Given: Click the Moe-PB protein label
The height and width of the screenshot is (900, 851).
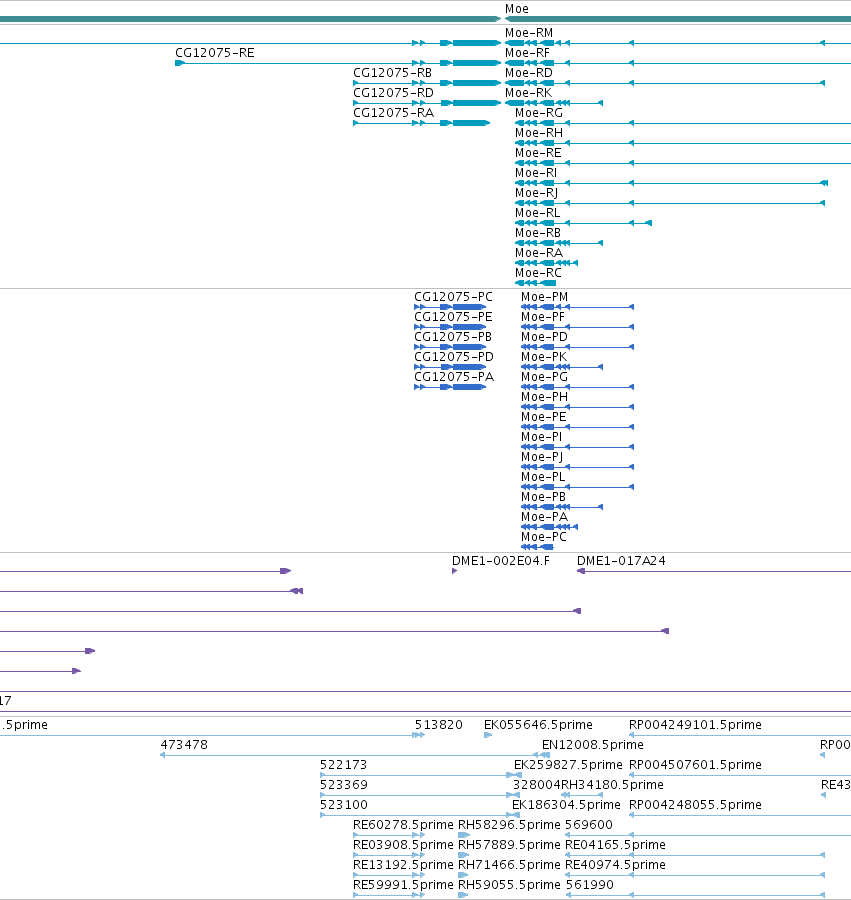Looking at the screenshot, I should tap(543, 498).
